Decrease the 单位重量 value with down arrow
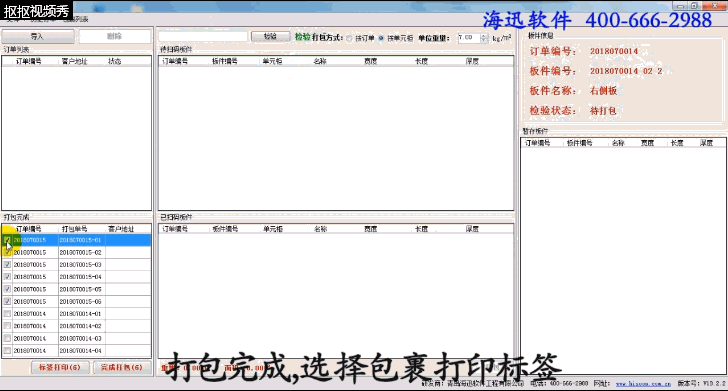The image size is (728, 391). (484, 40)
